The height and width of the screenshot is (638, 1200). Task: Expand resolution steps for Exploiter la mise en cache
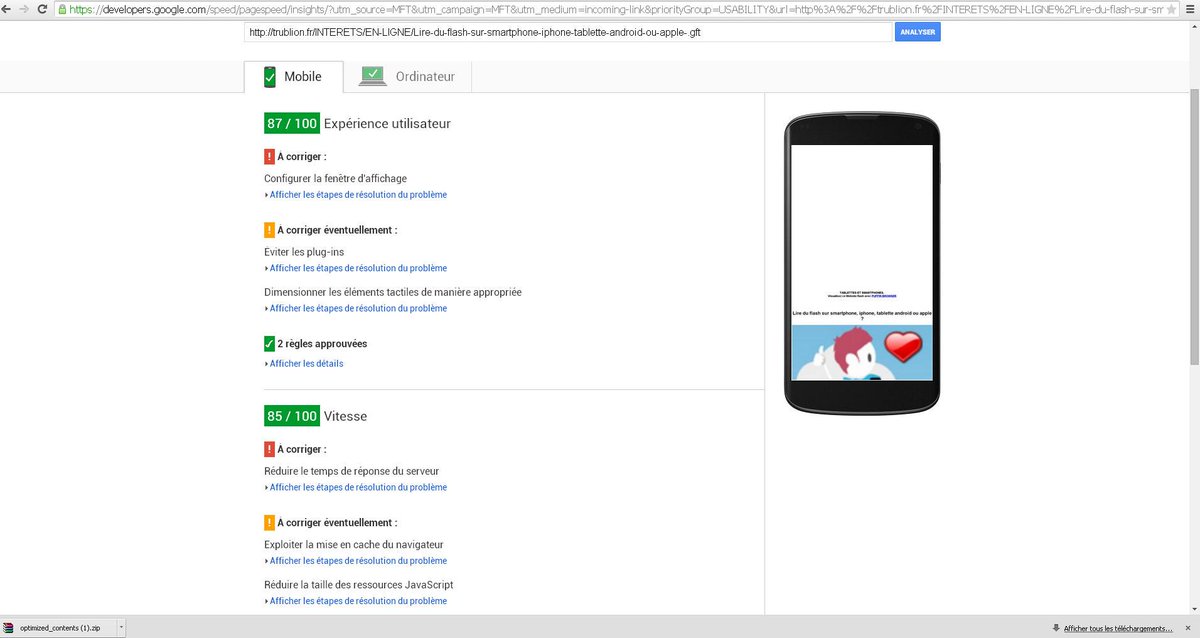tap(356, 561)
